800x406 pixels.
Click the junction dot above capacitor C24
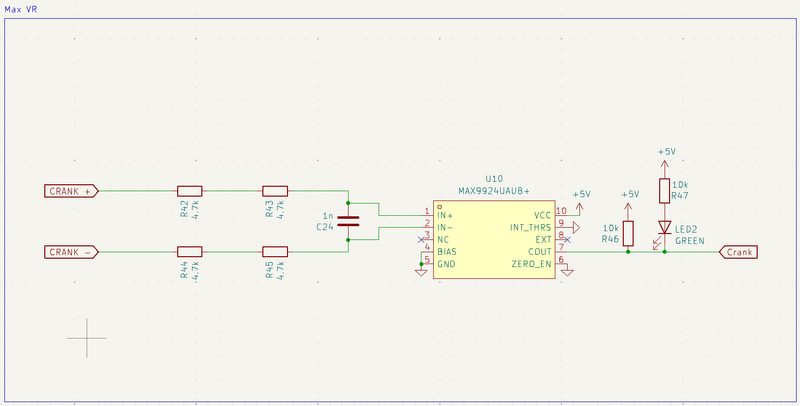point(348,203)
